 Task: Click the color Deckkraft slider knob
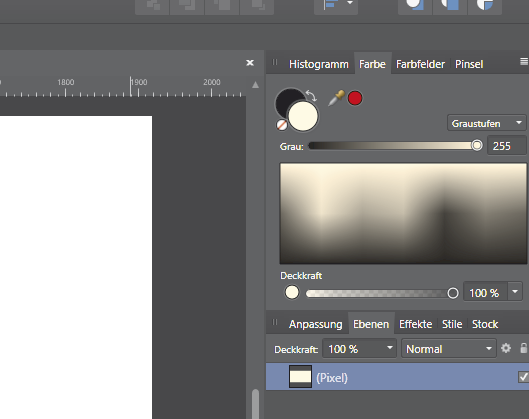click(453, 293)
